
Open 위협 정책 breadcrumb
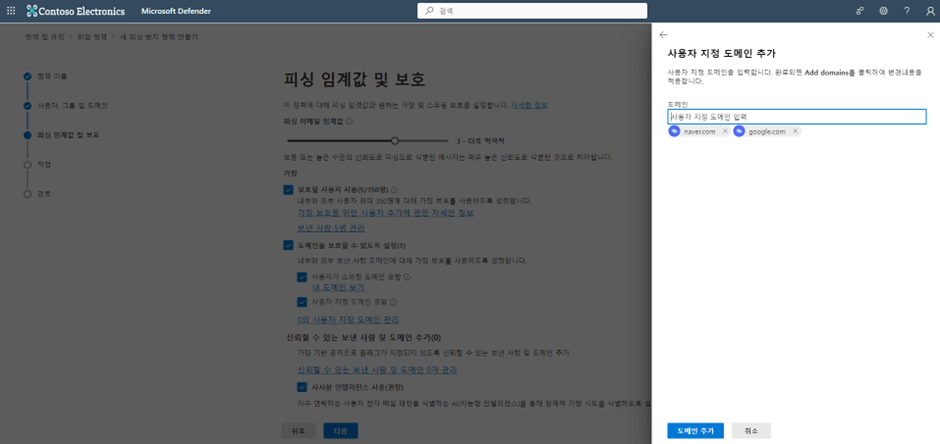(92, 37)
